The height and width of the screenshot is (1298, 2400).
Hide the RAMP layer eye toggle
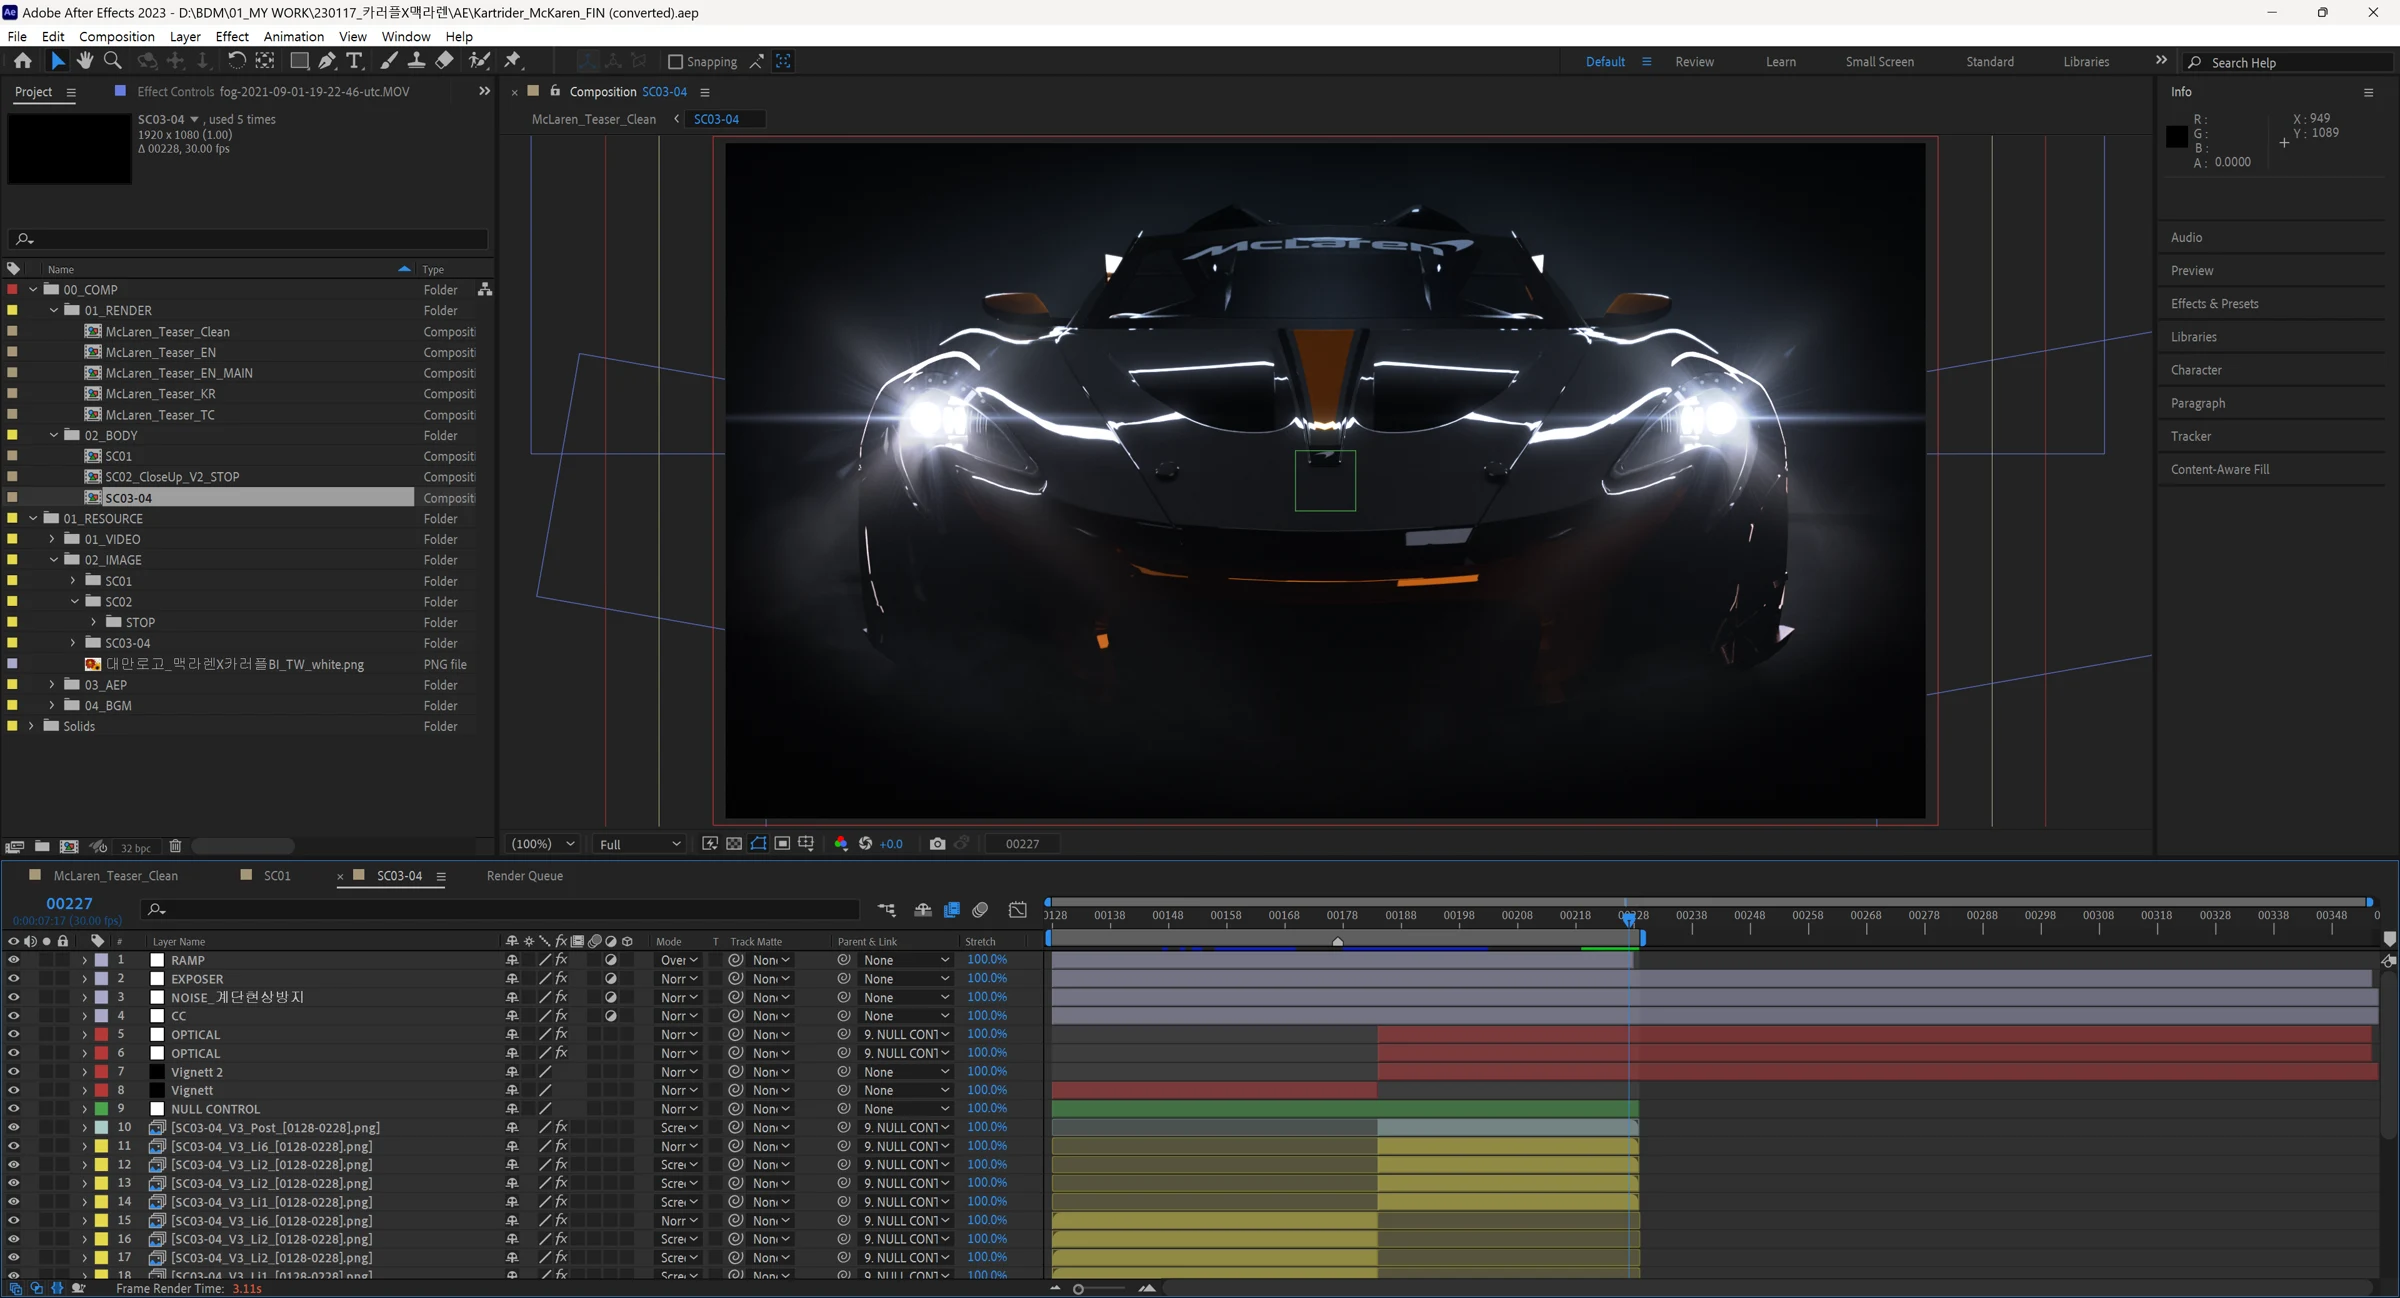tap(13, 960)
